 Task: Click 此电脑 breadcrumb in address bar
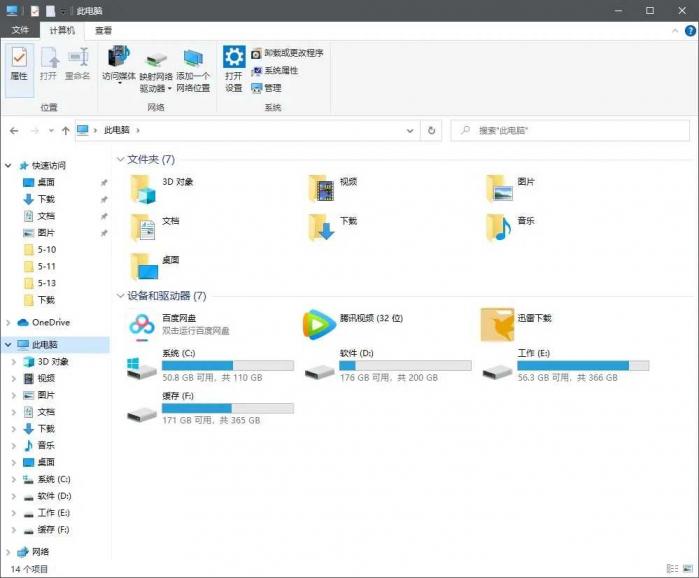(x=116, y=130)
